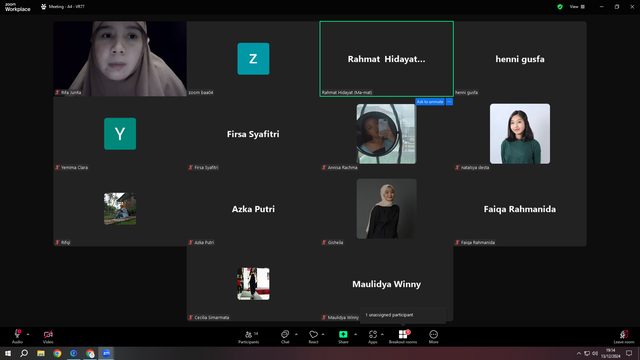Select the zoom baa04 tile with Z avatar
This screenshot has width=640, height=360.
point(253,59)
